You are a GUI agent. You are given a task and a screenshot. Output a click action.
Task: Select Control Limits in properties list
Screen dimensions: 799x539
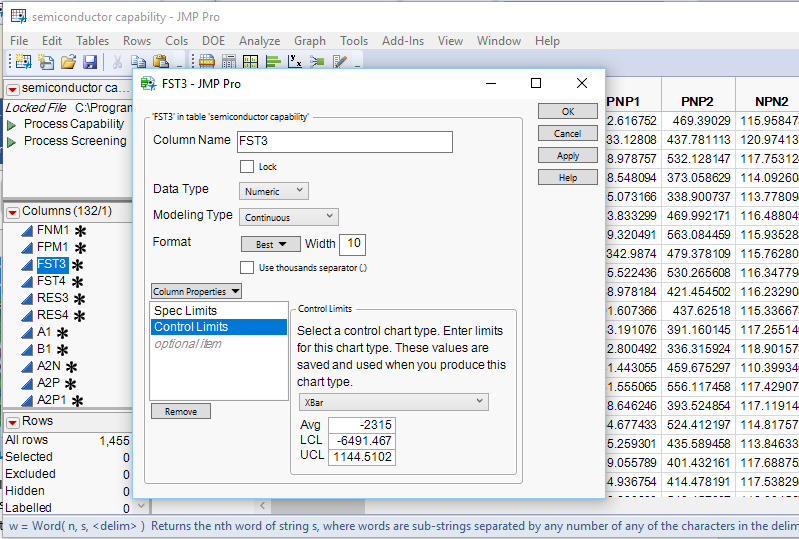point(219,327)
